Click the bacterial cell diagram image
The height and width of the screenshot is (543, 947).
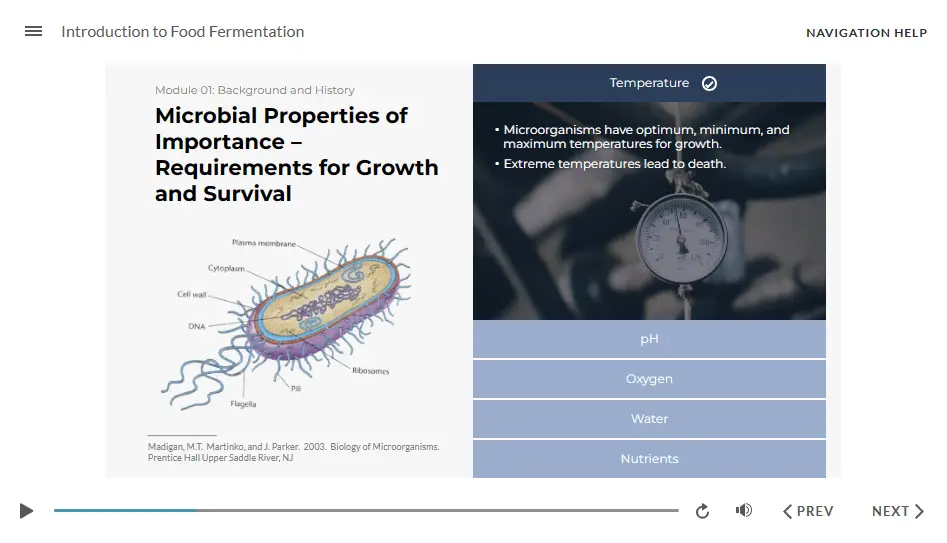[x=290, y=320]
